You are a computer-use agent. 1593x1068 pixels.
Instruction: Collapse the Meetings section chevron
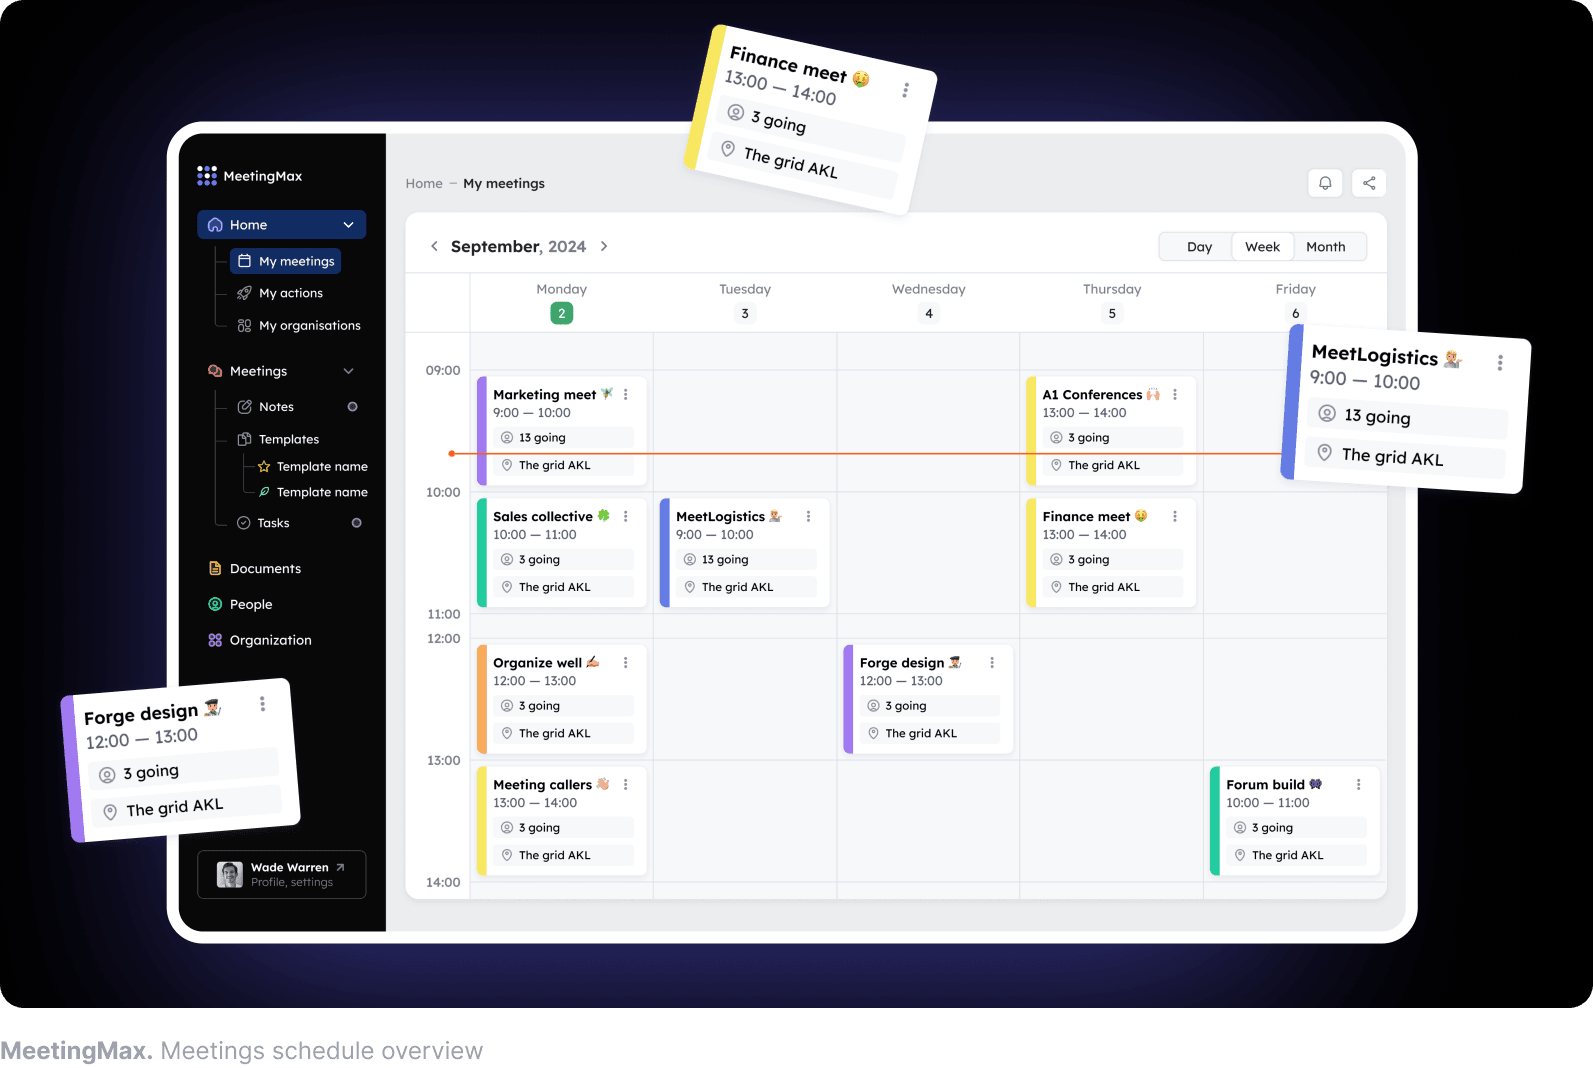click(x=348, y=371)
